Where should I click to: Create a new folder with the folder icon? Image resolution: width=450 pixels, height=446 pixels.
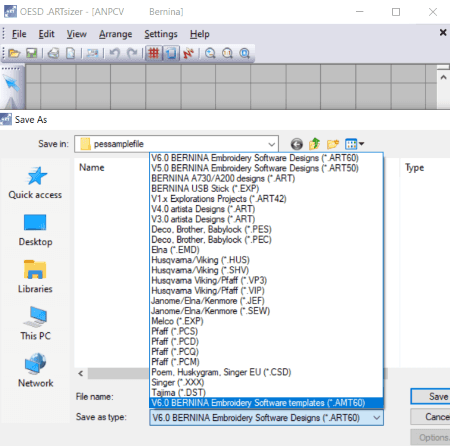click(333, 144)
